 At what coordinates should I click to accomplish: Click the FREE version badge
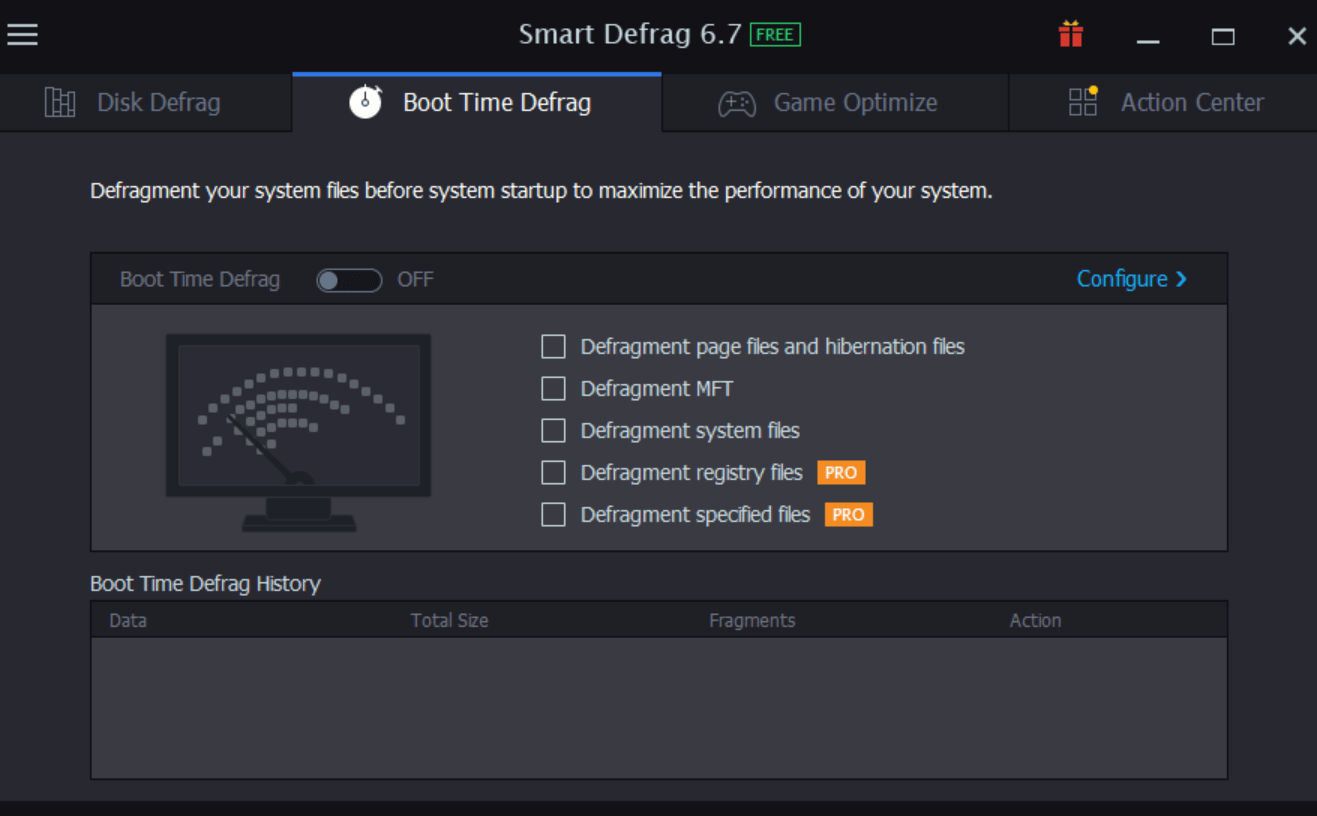pyautogui.click(x=775, y=34)
